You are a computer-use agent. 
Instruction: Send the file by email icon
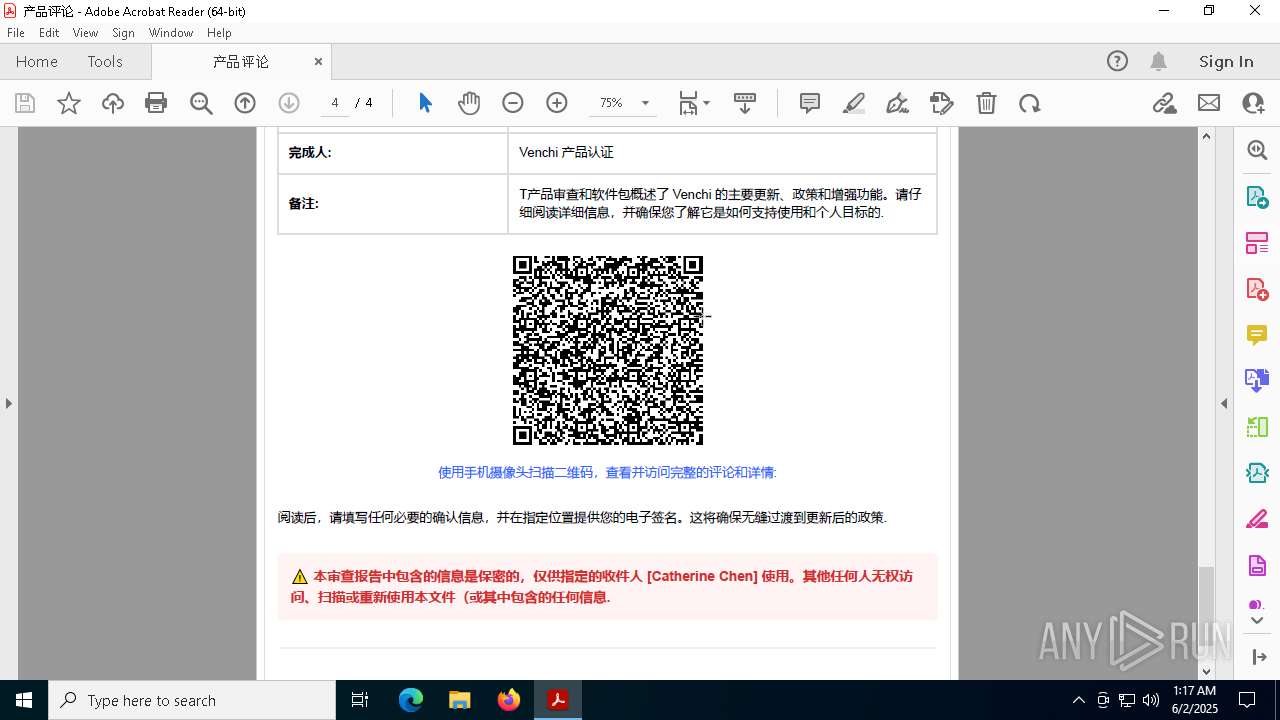click(1209, 103)
